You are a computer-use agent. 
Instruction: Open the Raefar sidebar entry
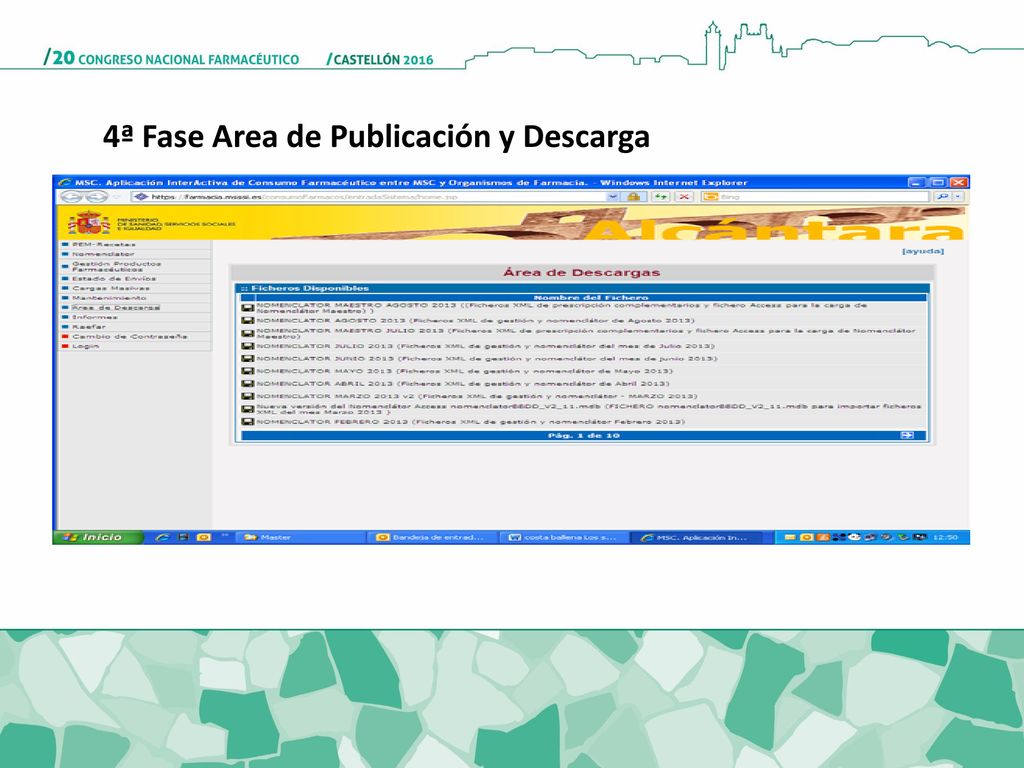[89, 327]
